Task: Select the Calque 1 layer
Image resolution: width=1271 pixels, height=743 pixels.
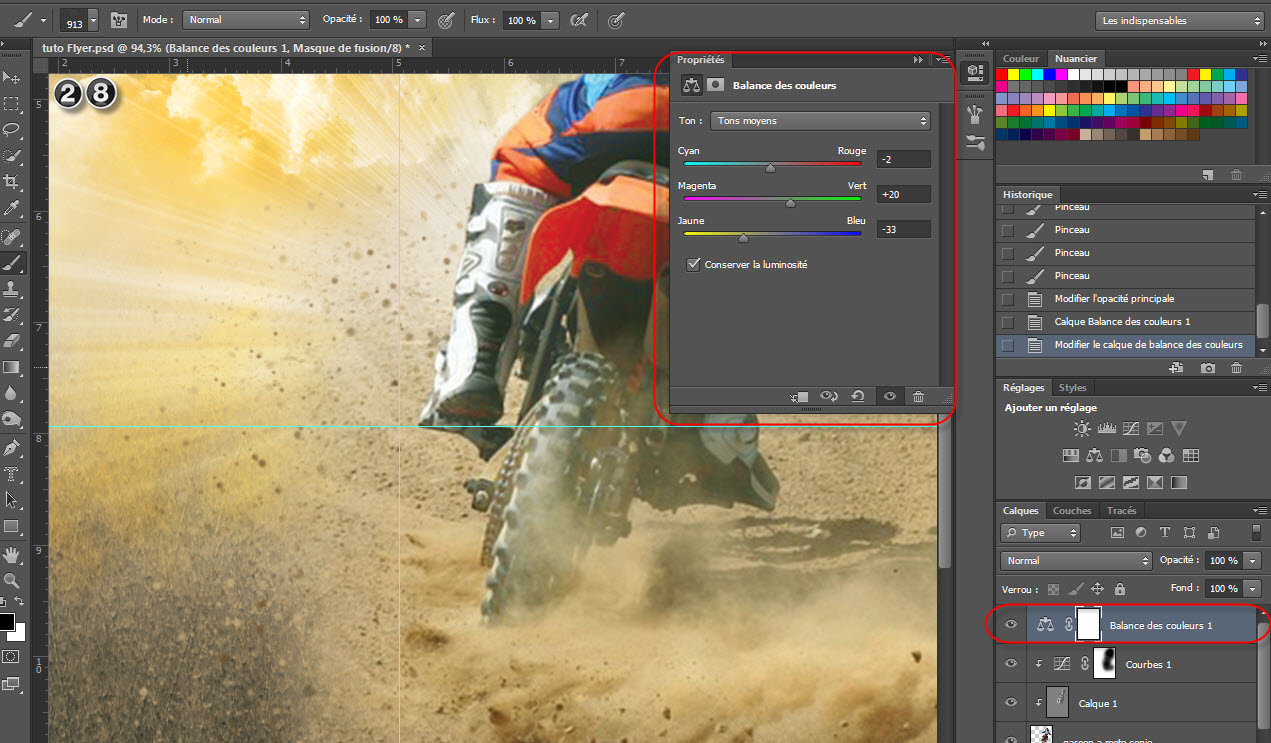Action: (x=1098, y=704)
